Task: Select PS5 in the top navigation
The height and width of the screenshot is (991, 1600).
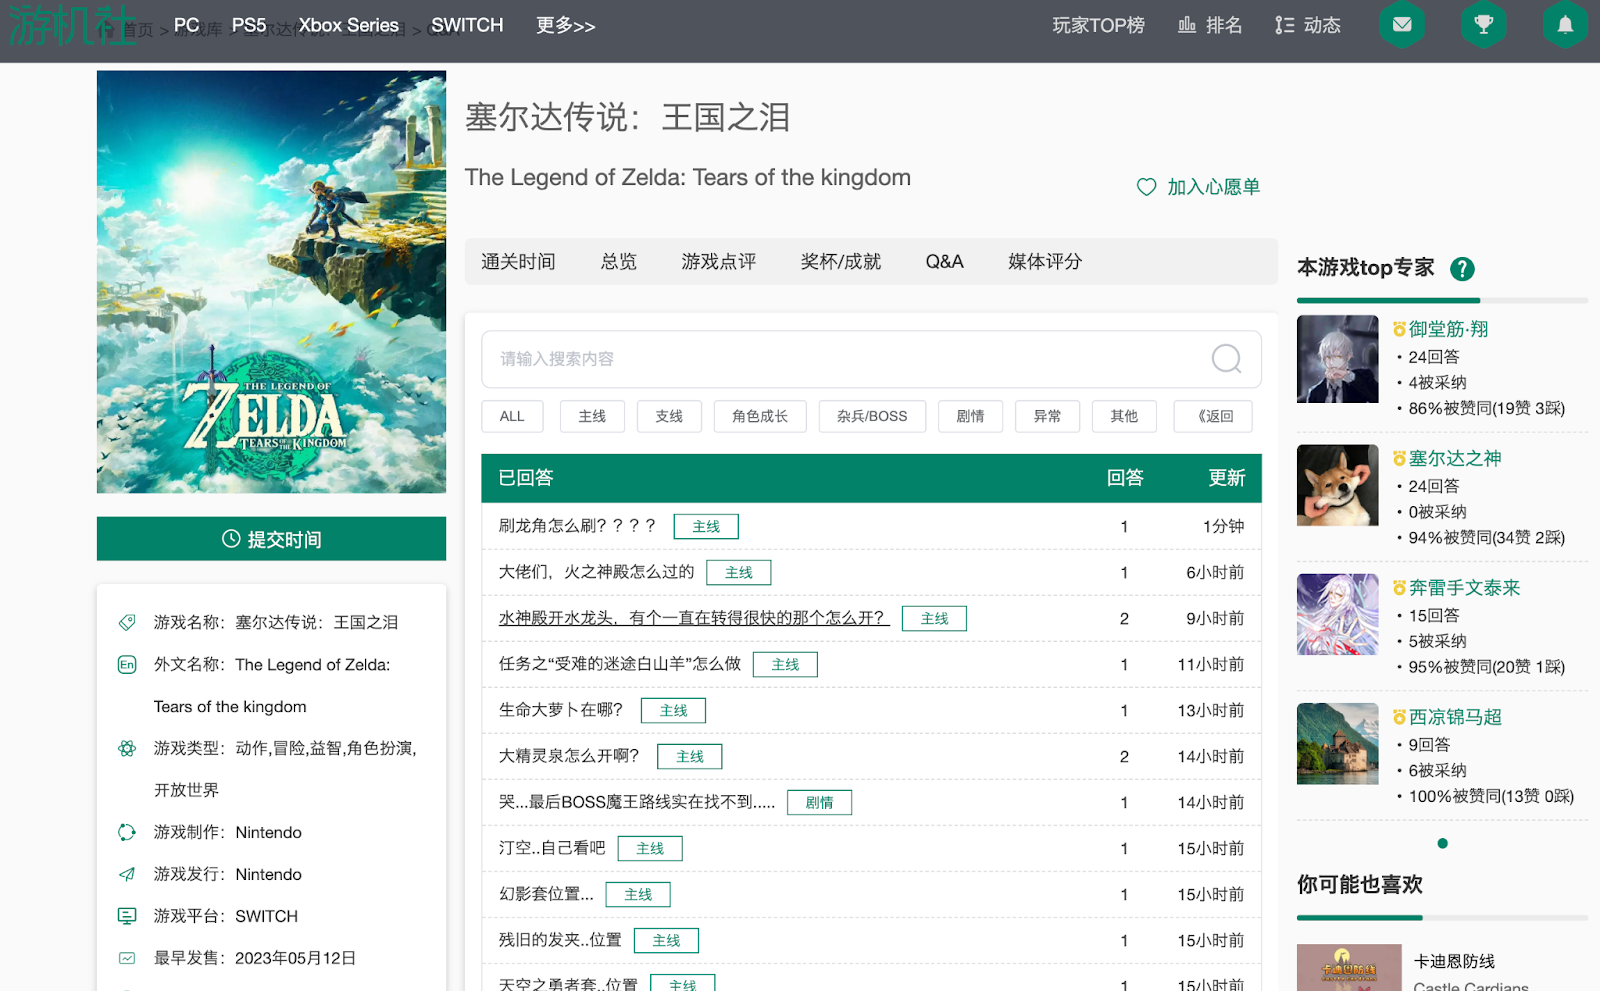Action: 249,25
